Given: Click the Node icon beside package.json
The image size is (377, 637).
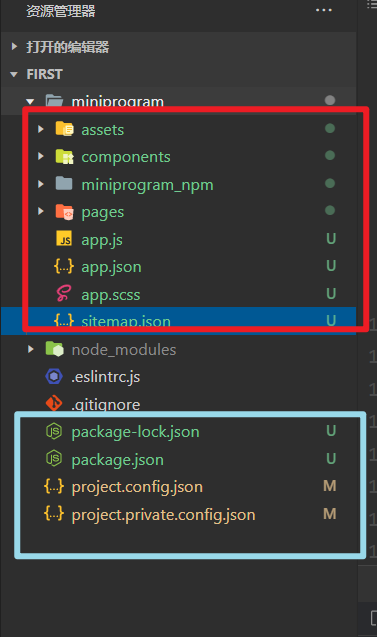Looking at the screenshot, I should (54, 459).
